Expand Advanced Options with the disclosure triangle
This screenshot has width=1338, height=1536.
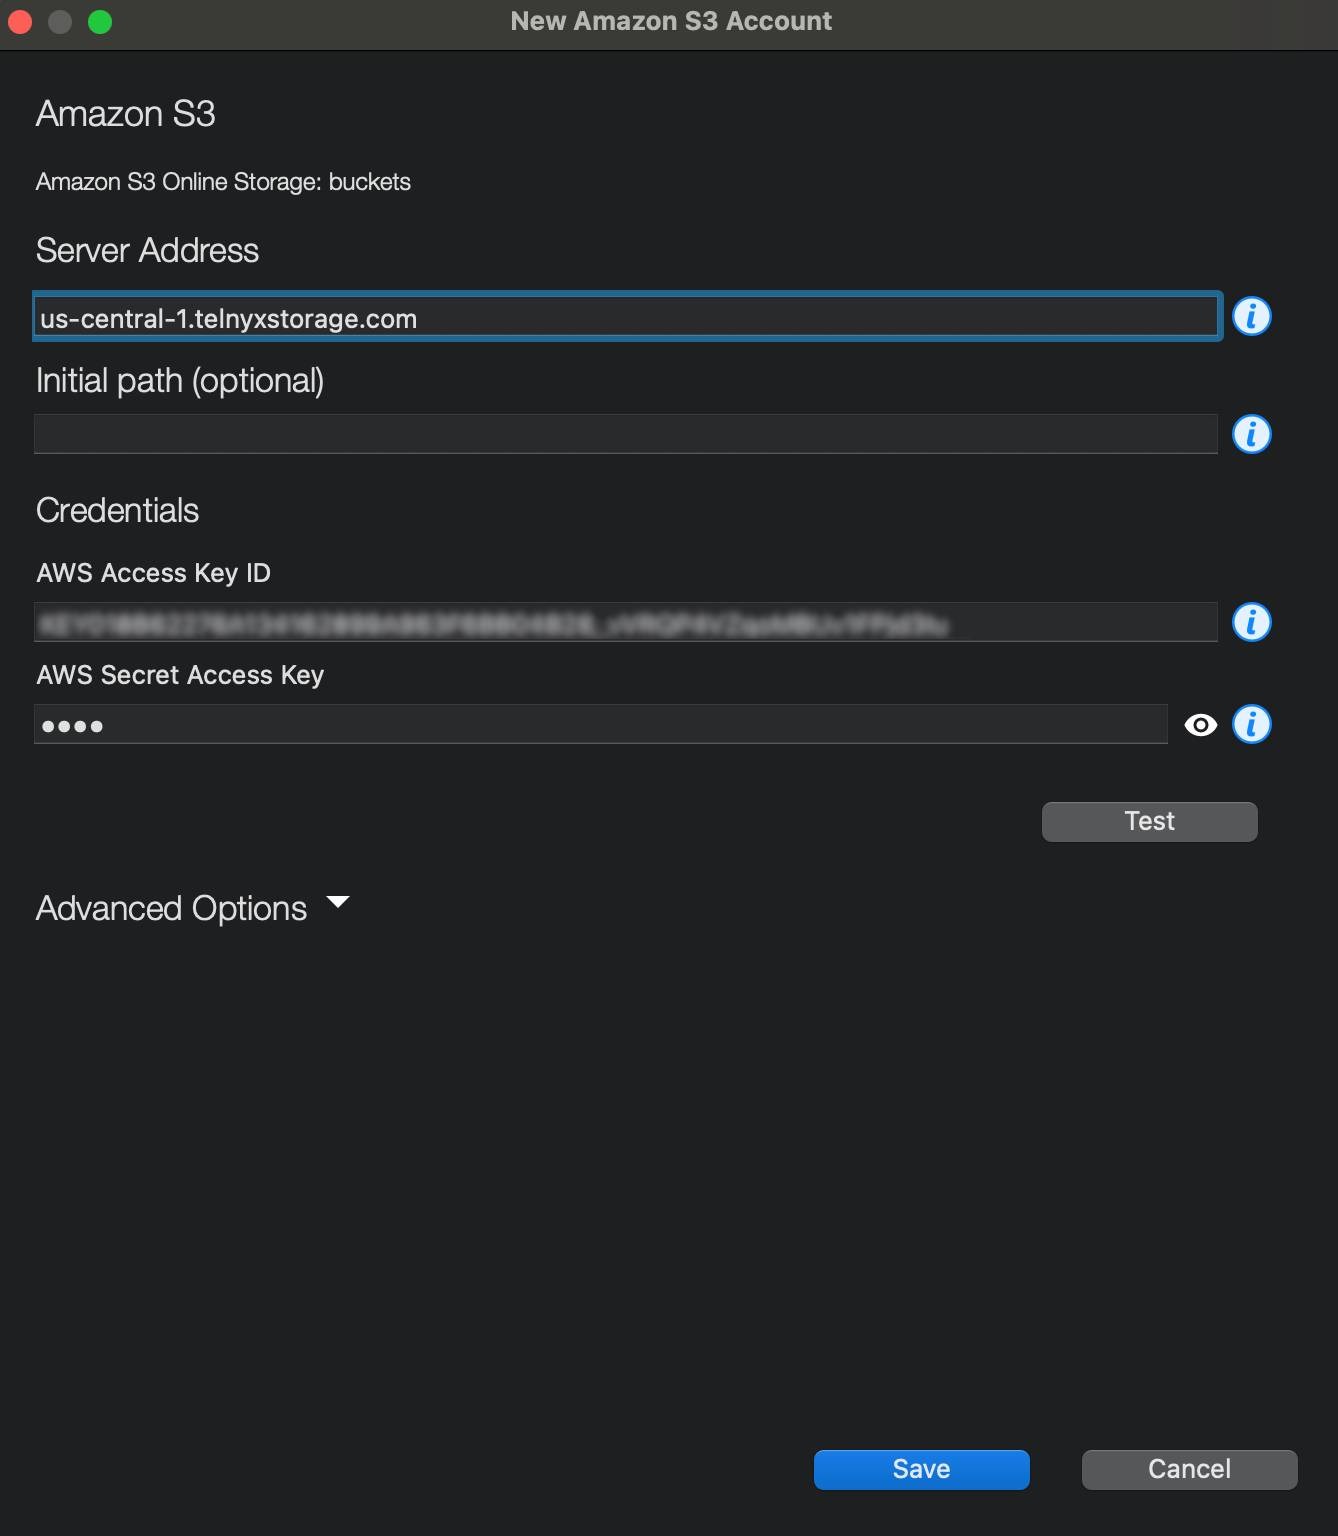click(338, 902)
